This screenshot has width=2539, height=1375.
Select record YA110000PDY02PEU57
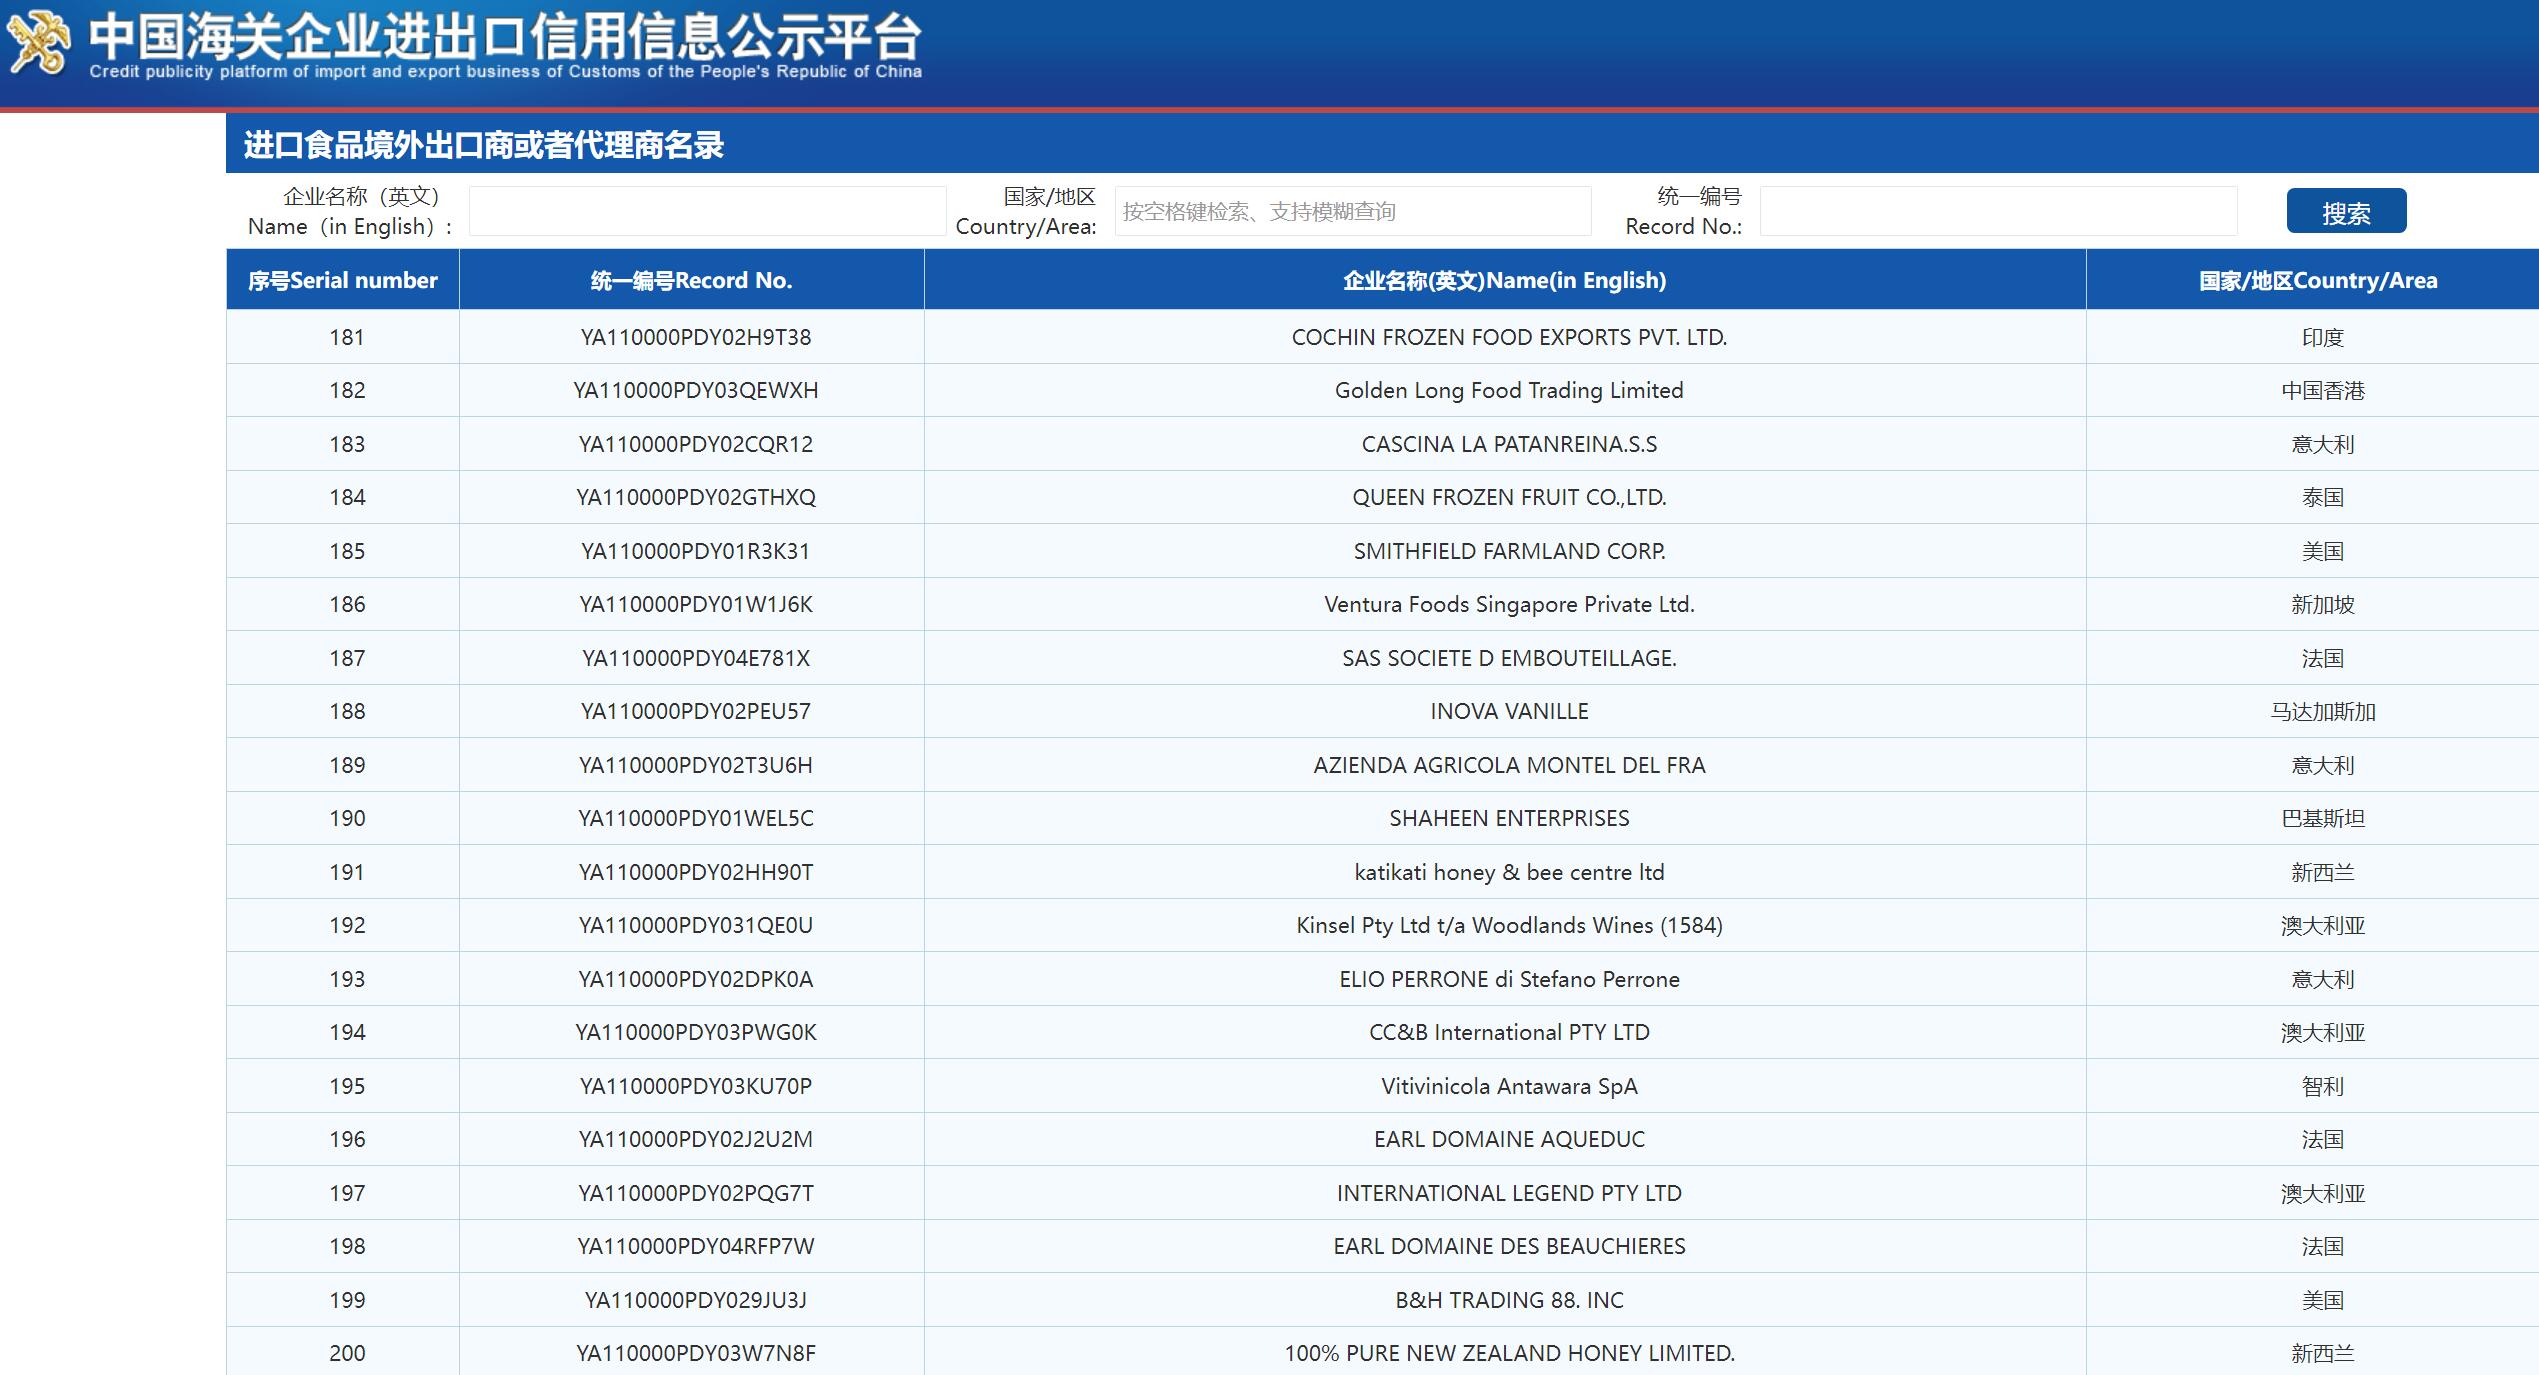[696, 711]
